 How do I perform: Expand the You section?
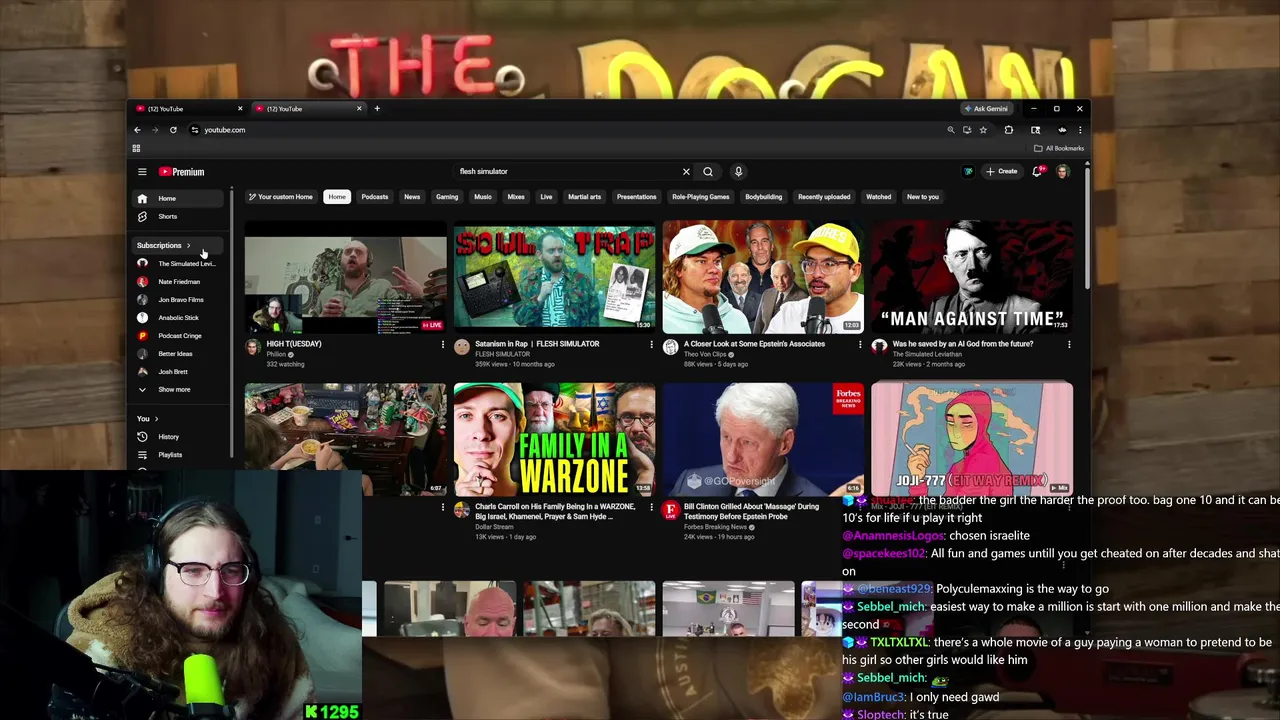click(x=148, y=419)
